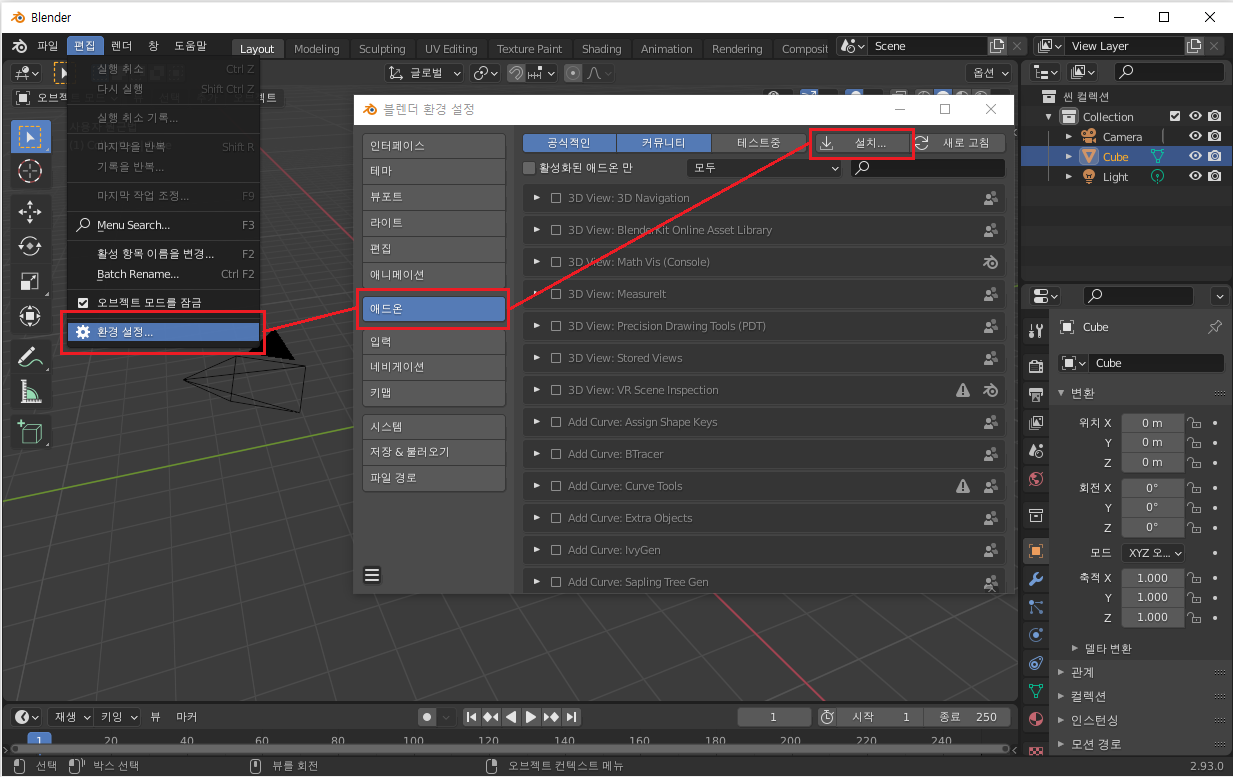The width and height of the screenshot is (1233, 777).
Task: Open the add-on category dropdown
Action: pos(764,168)
